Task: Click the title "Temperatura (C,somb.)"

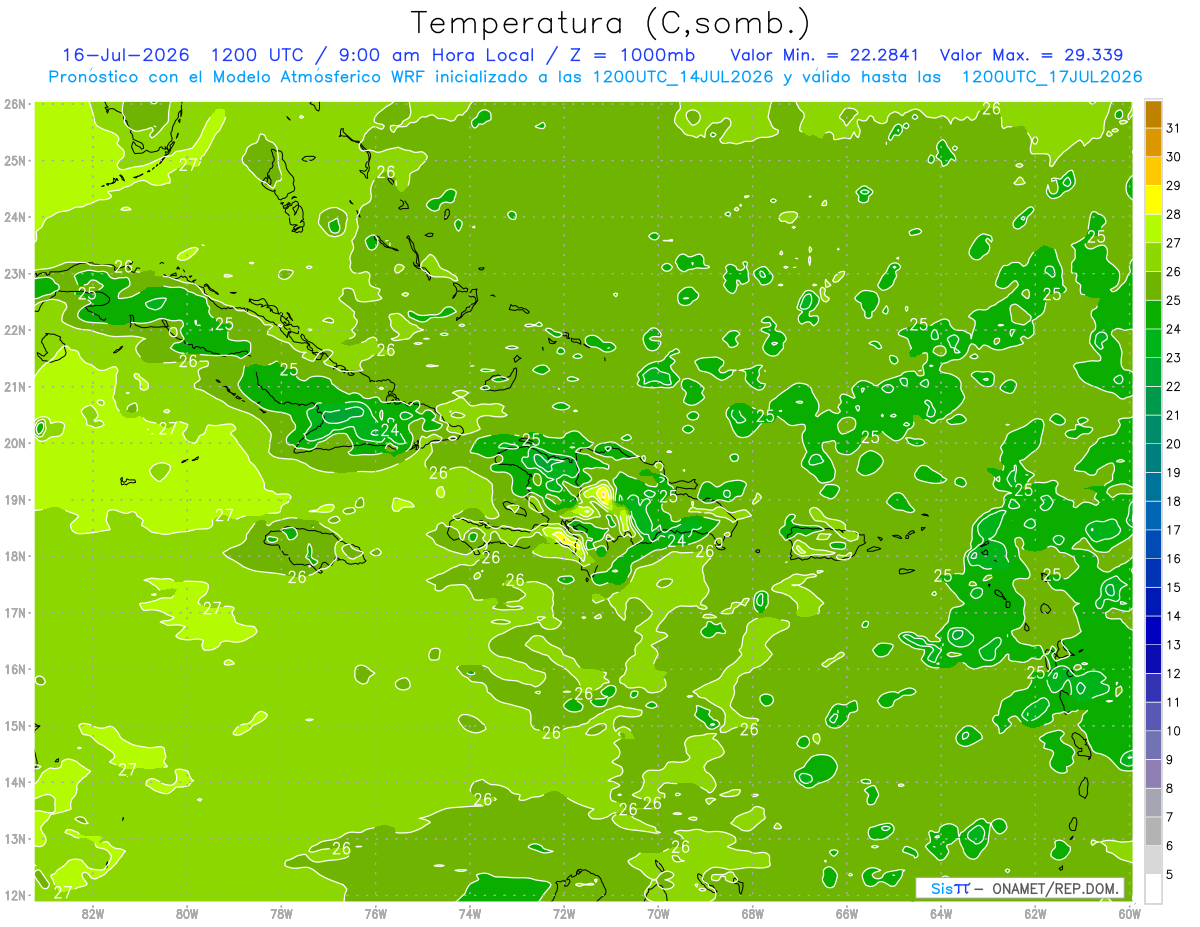Action: pos(610,23)
